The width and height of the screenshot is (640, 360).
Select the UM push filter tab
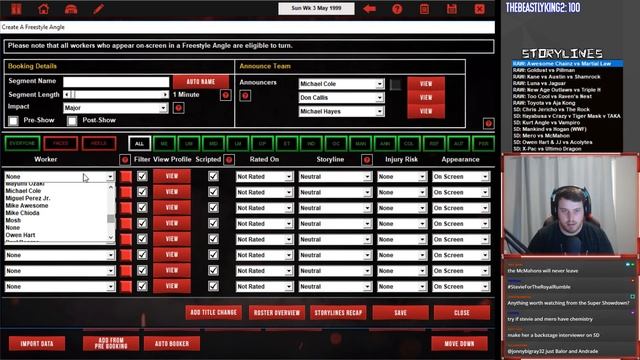point(189,143)
